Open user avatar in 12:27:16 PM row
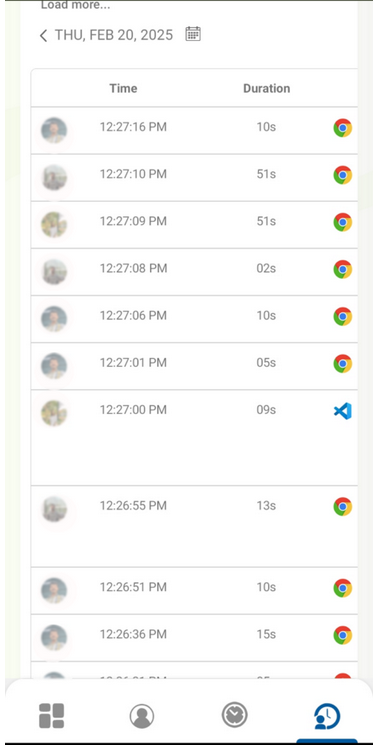Screen dimensions: 379x745 [x=54, y=130]
